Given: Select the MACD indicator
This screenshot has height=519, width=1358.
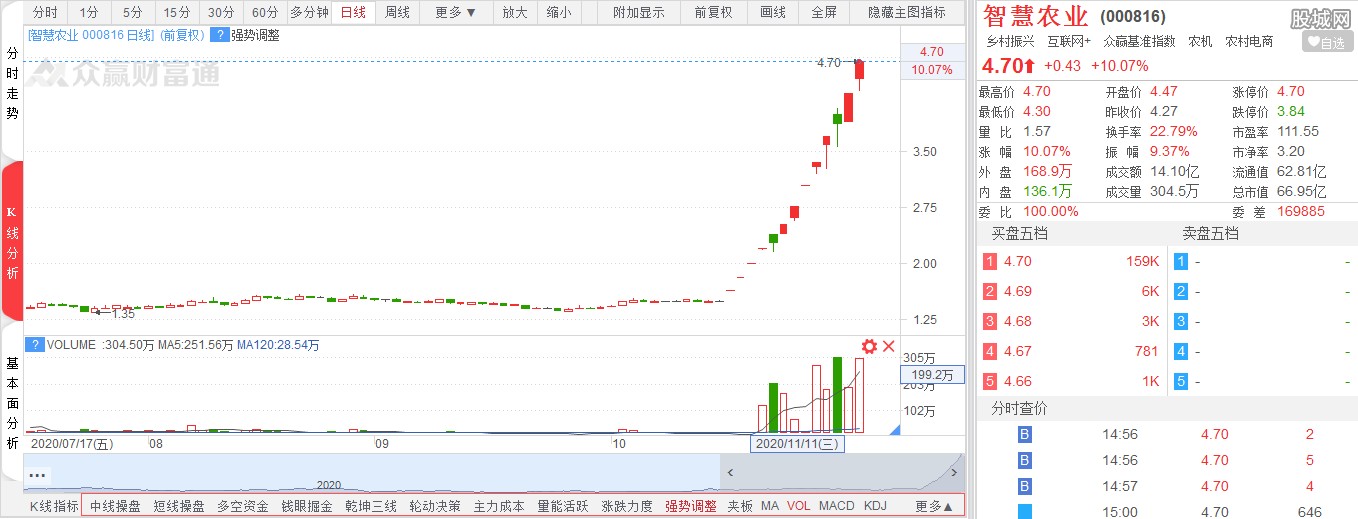Looking at the screenshot, I should coord(837,506).
